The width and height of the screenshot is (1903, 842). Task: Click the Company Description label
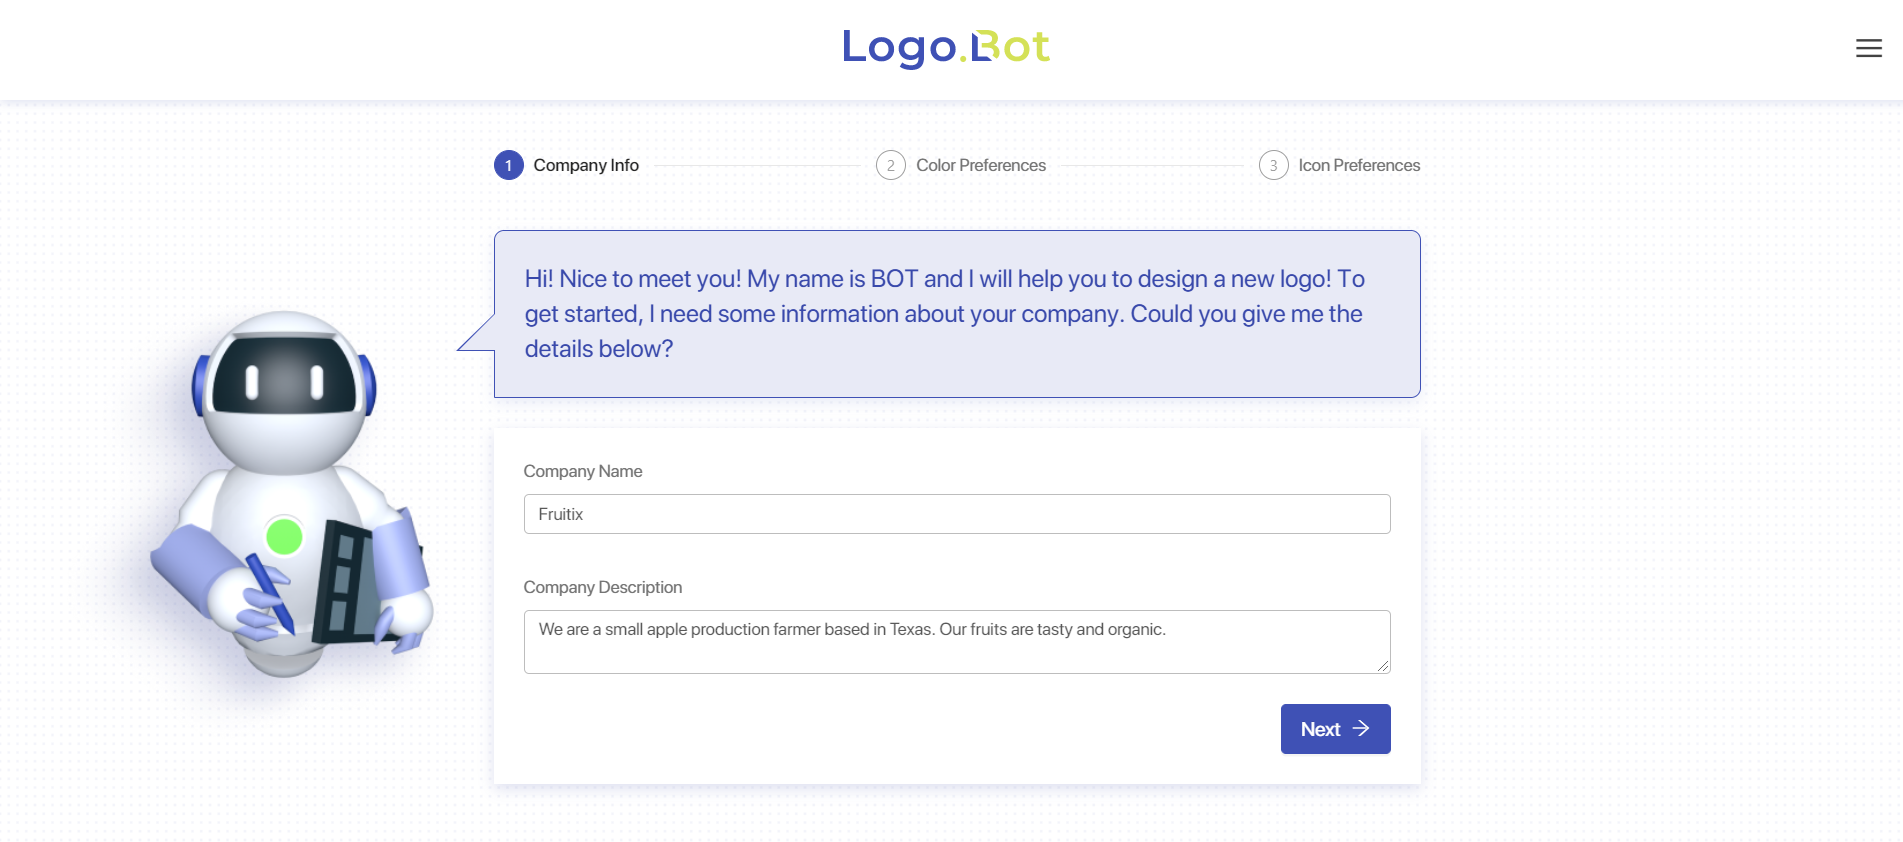(x=602, y=587)
